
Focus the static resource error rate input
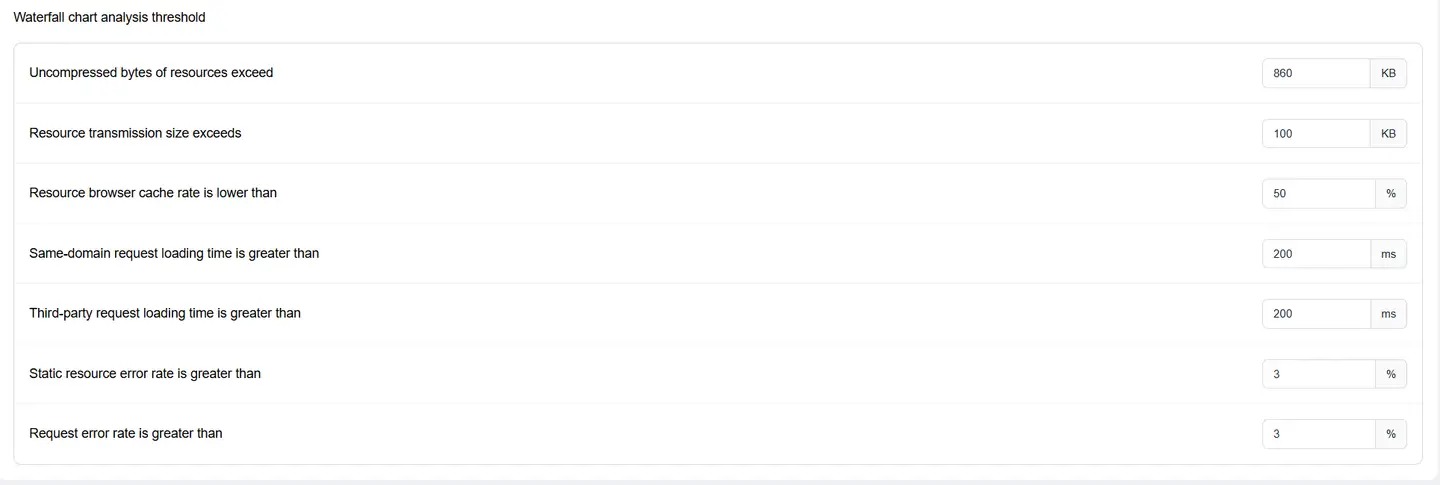1318,374
